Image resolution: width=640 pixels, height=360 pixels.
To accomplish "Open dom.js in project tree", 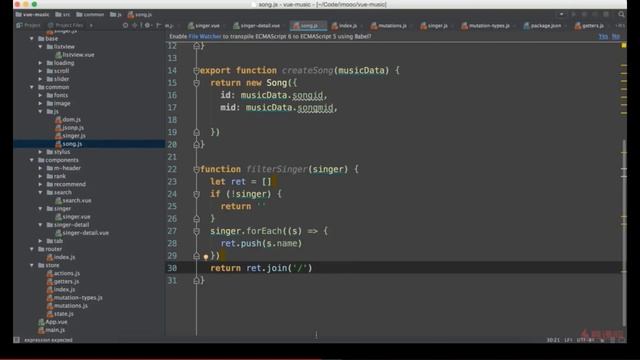I will point(68,120).
